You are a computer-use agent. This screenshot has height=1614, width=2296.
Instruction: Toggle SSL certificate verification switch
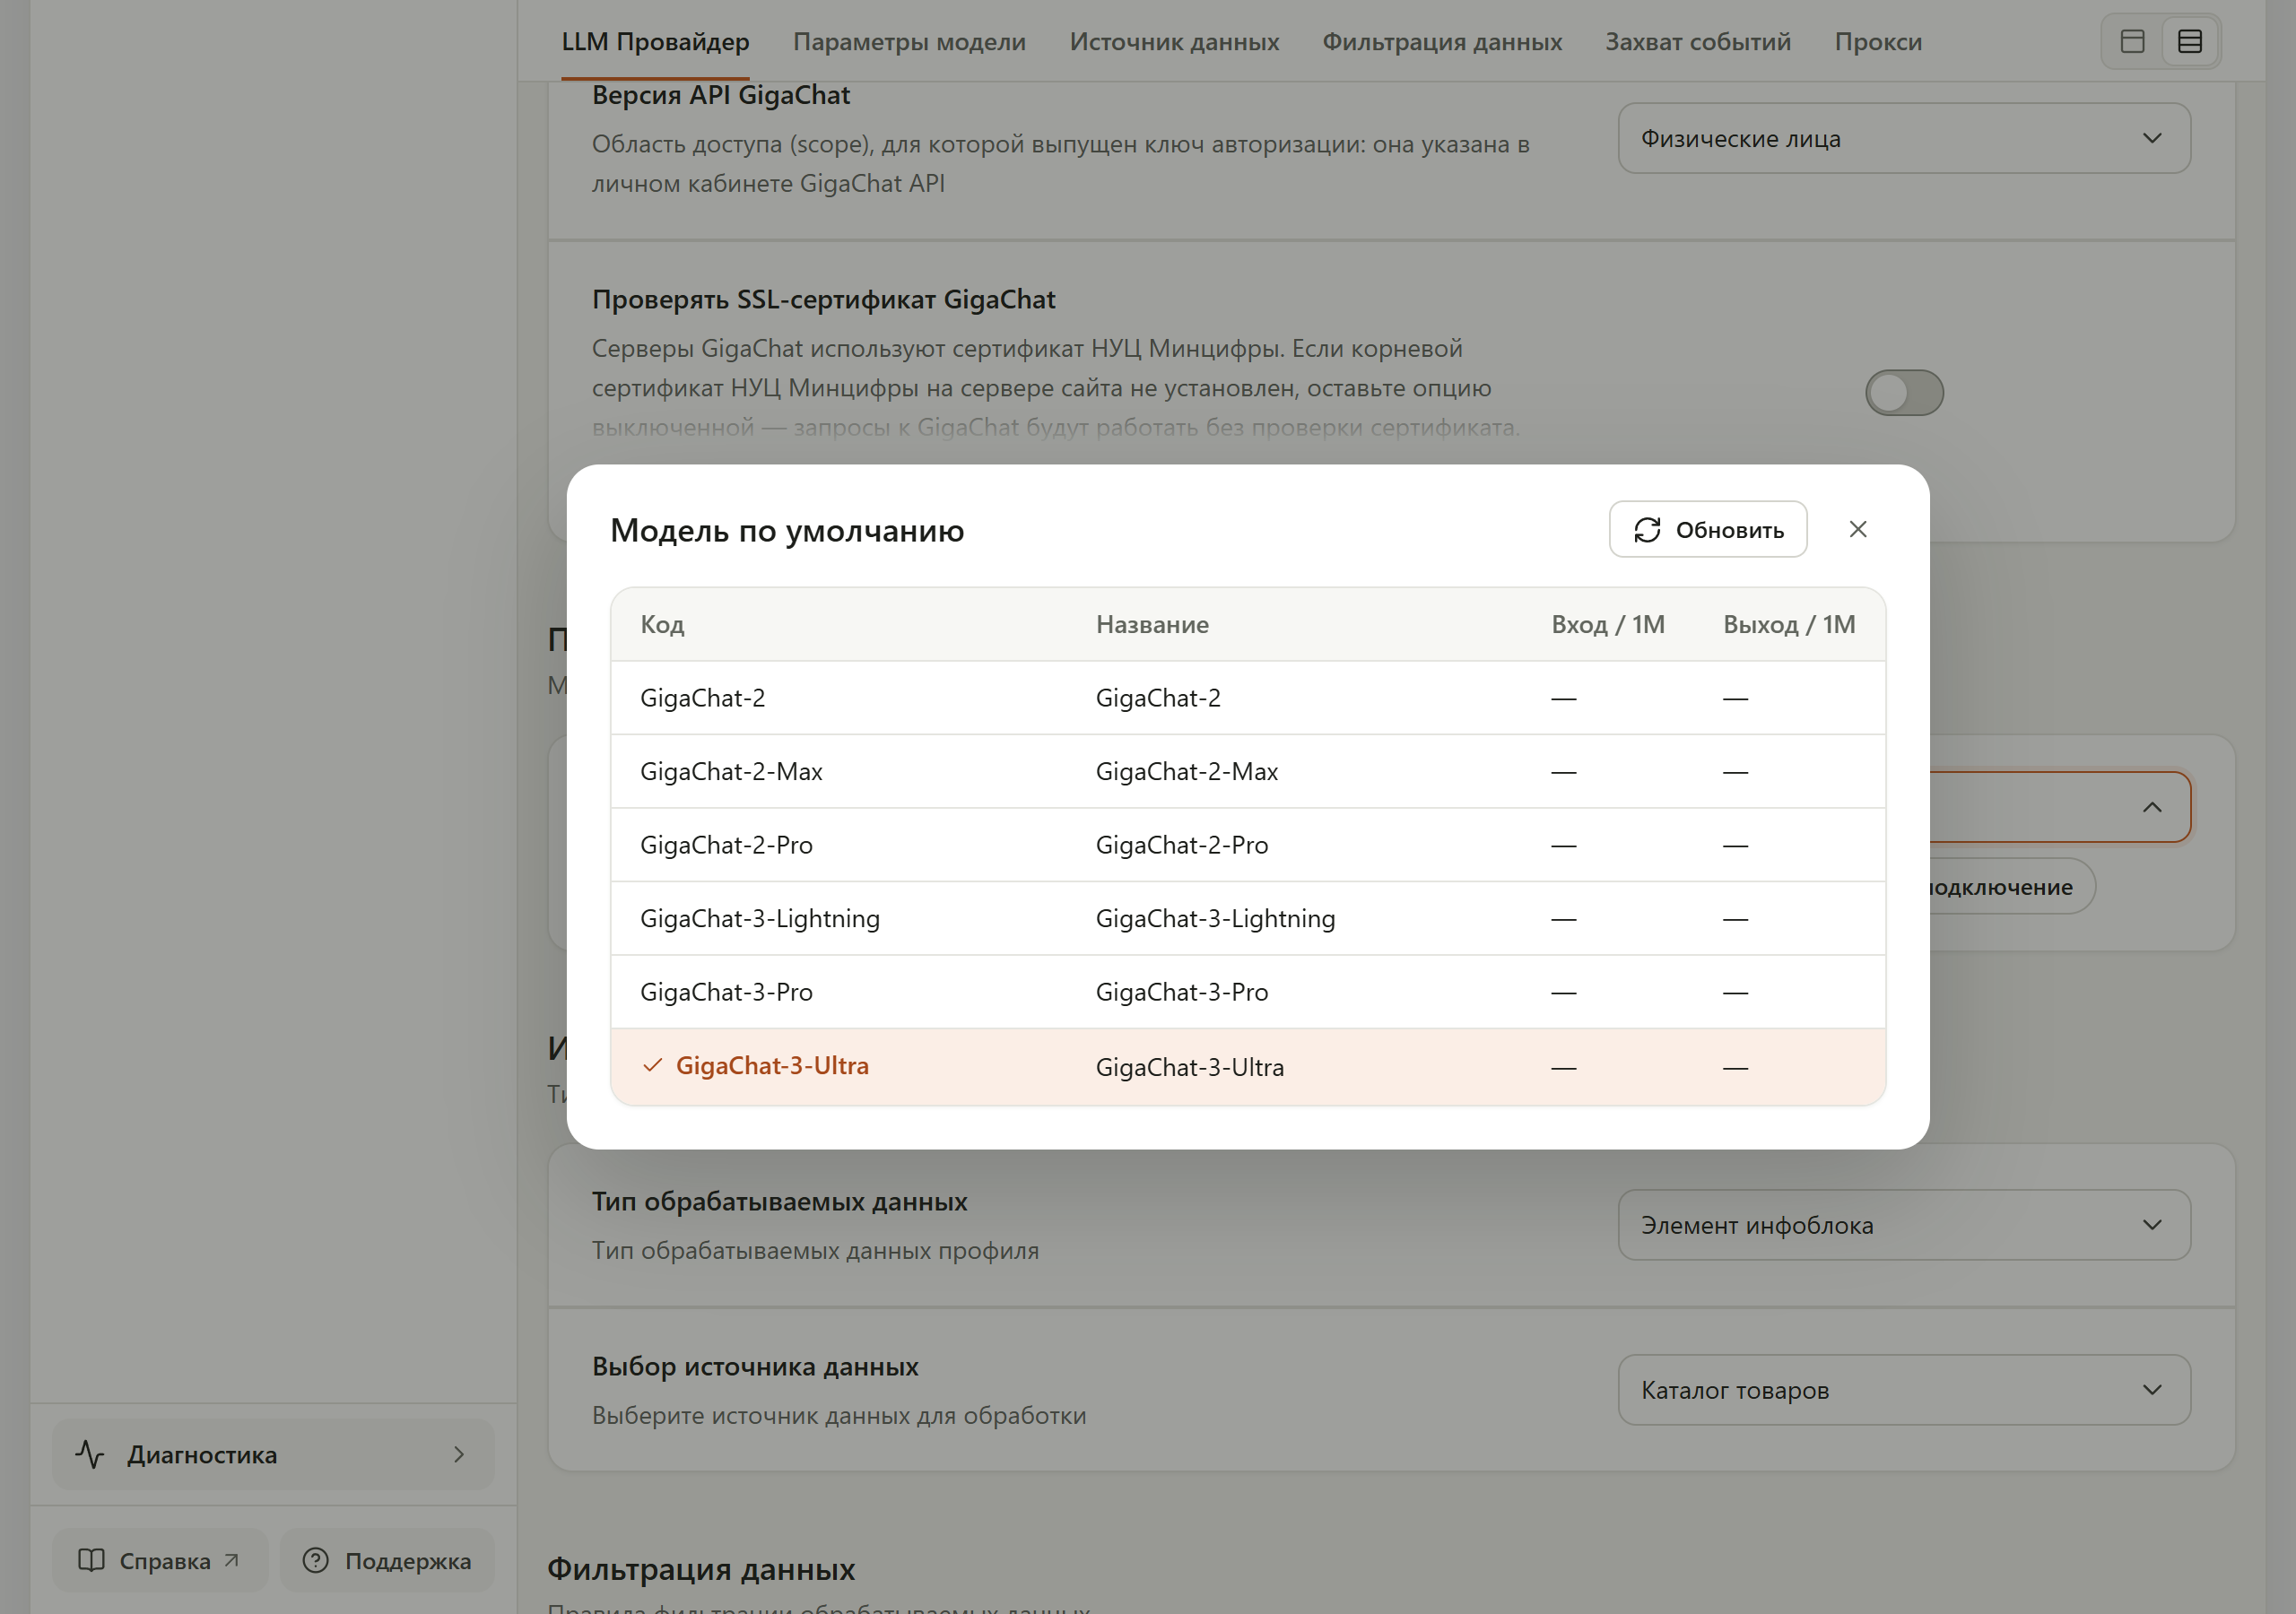coord(1904,392)
